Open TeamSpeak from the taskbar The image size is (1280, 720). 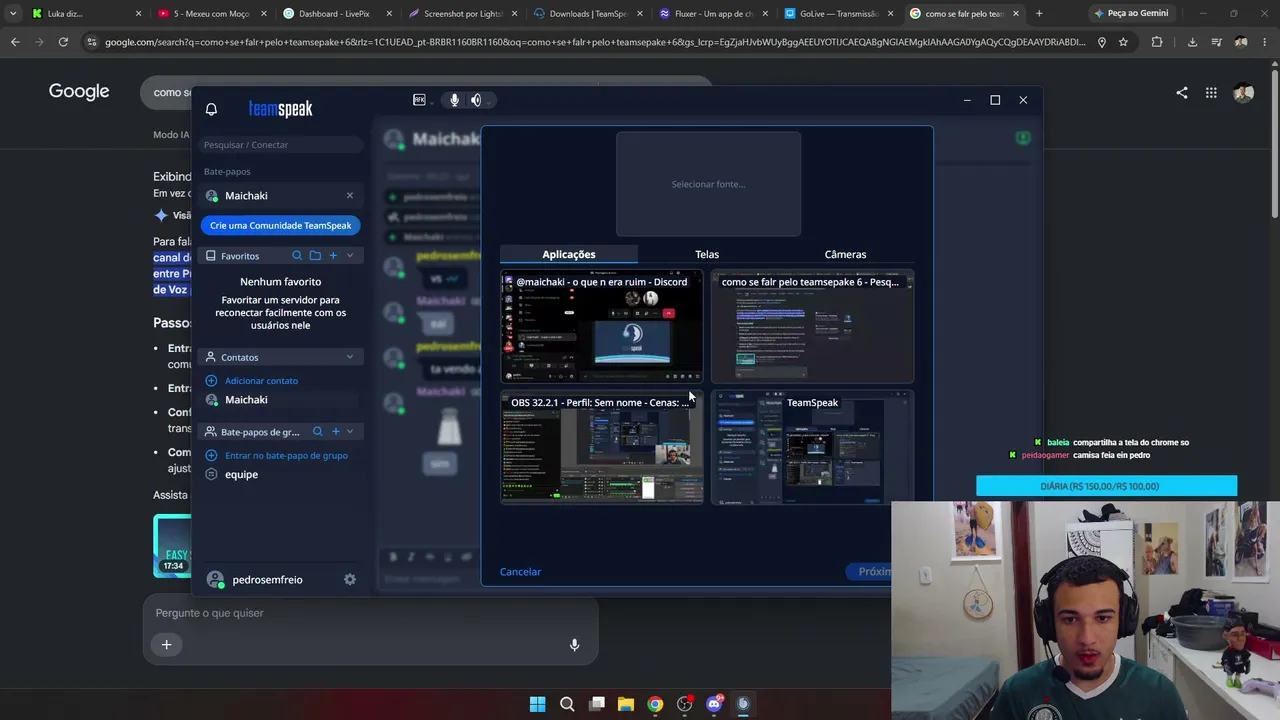[x=743, y=704]
